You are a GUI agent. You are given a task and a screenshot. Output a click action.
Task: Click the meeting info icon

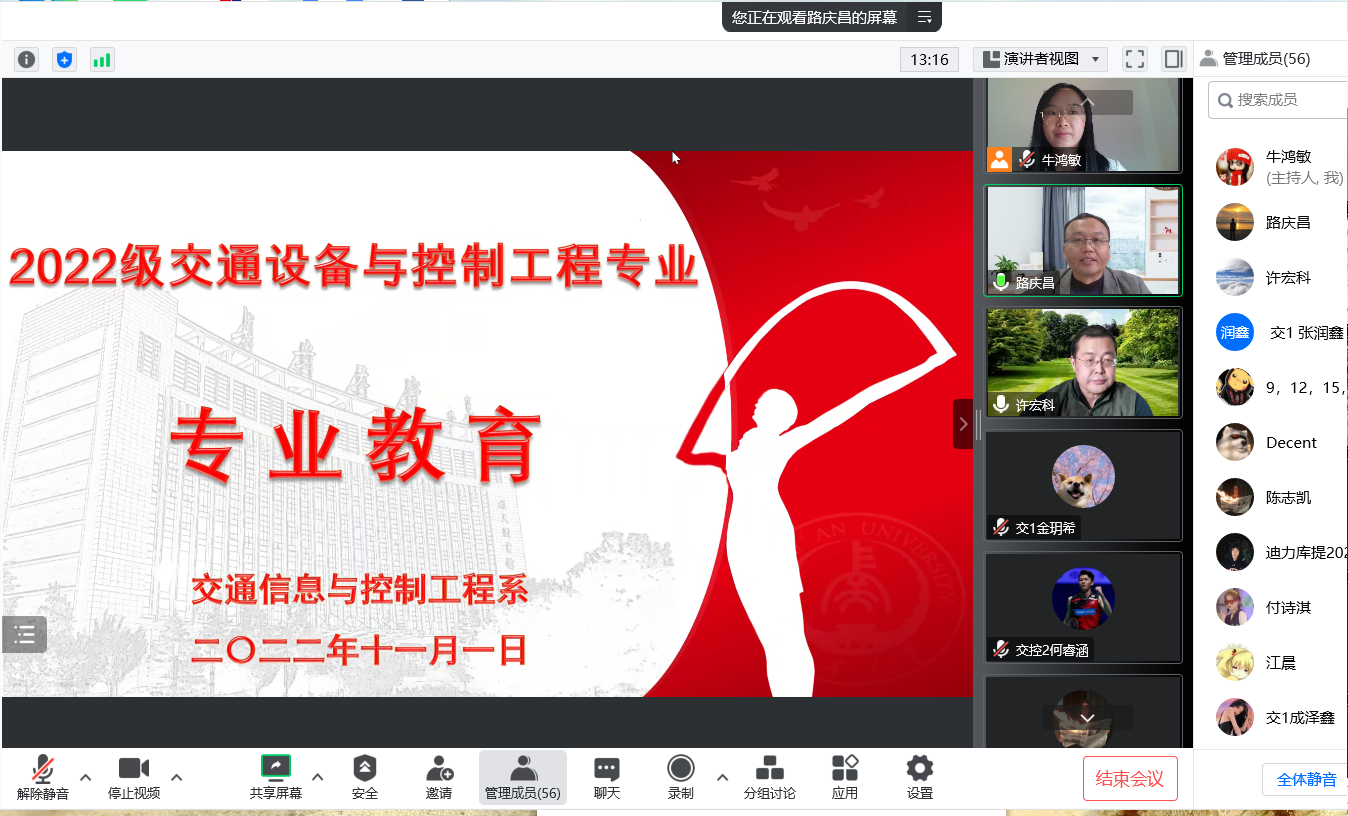(26, 60)
